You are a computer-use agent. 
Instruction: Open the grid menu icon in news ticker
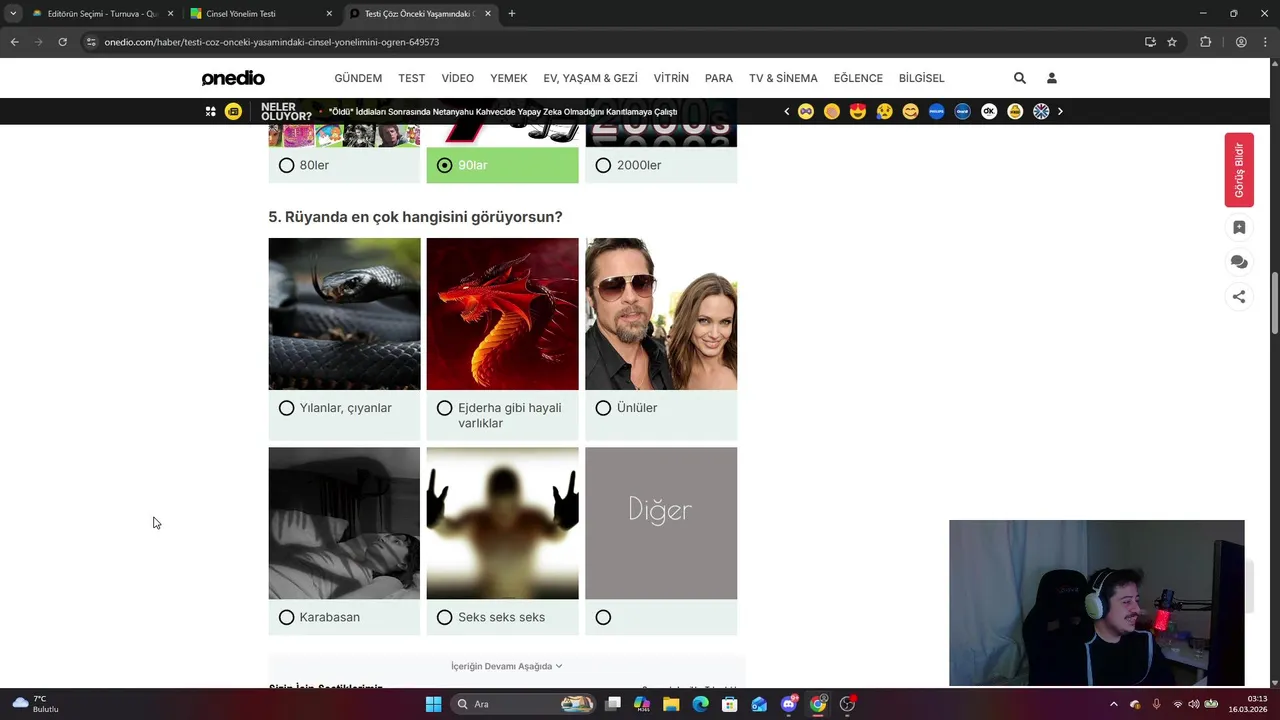pos(210,111)
